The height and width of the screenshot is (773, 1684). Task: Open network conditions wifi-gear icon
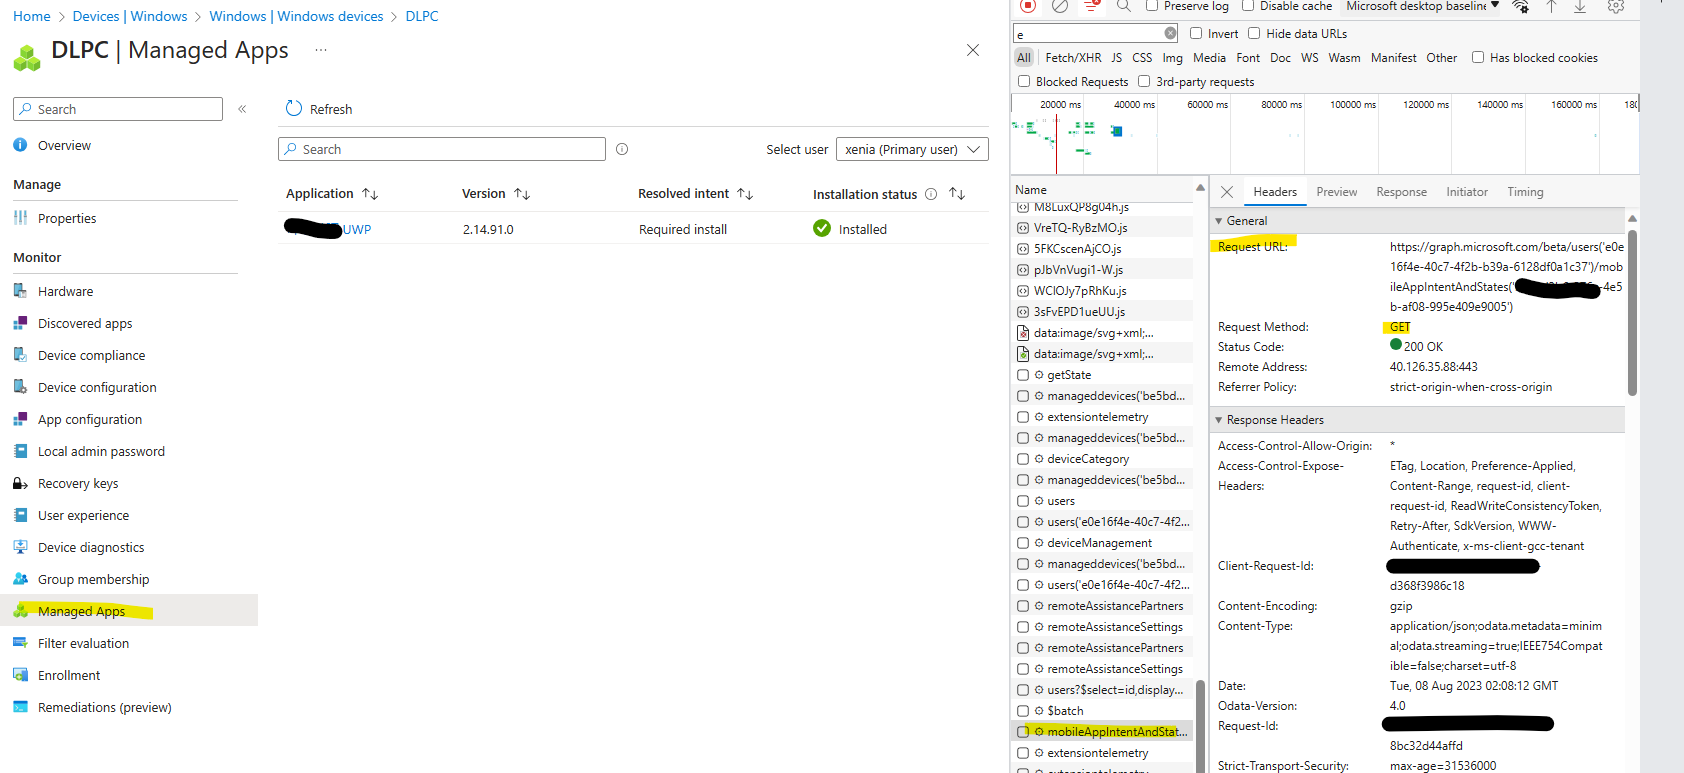1520,6
